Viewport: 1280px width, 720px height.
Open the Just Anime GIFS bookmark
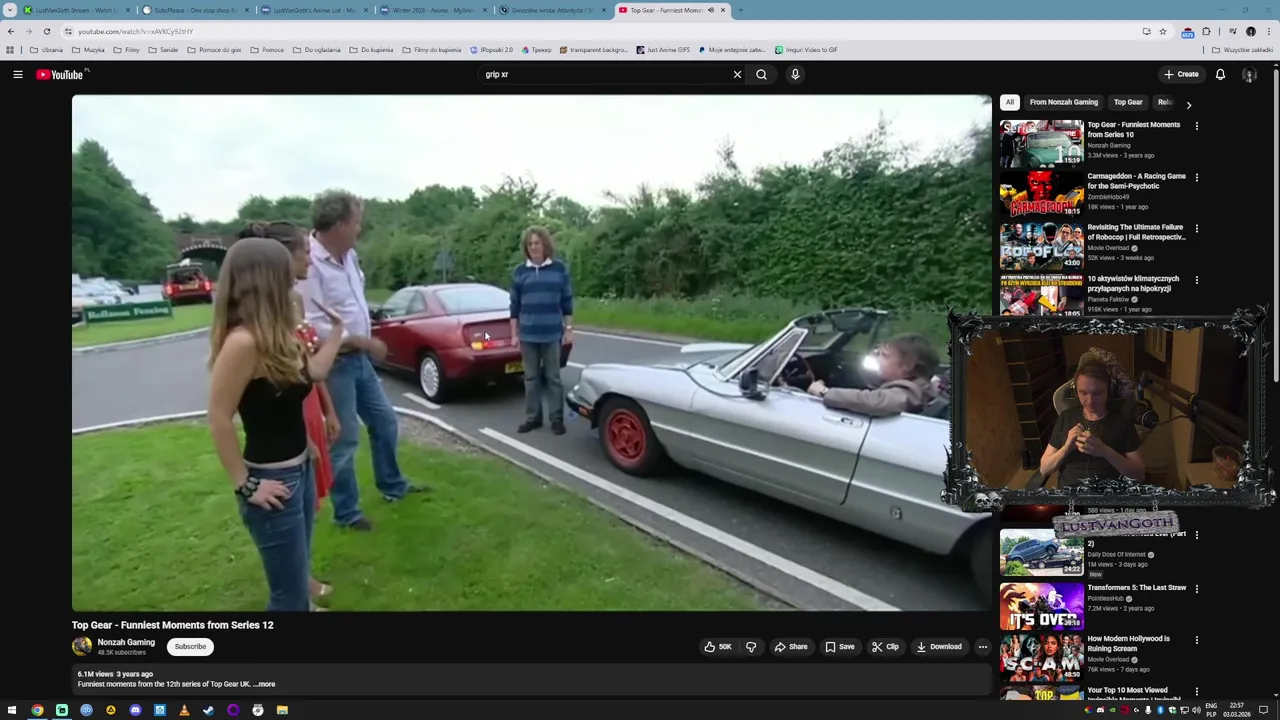point(663,49)
